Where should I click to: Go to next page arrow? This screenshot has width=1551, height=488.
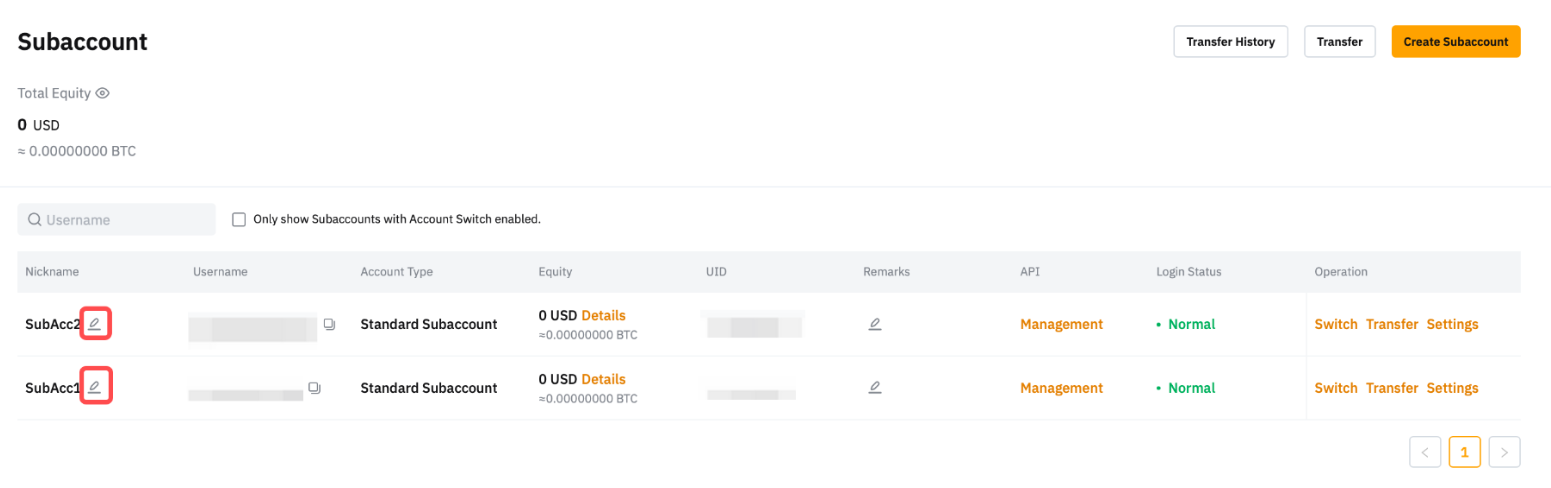[1505, 452]
